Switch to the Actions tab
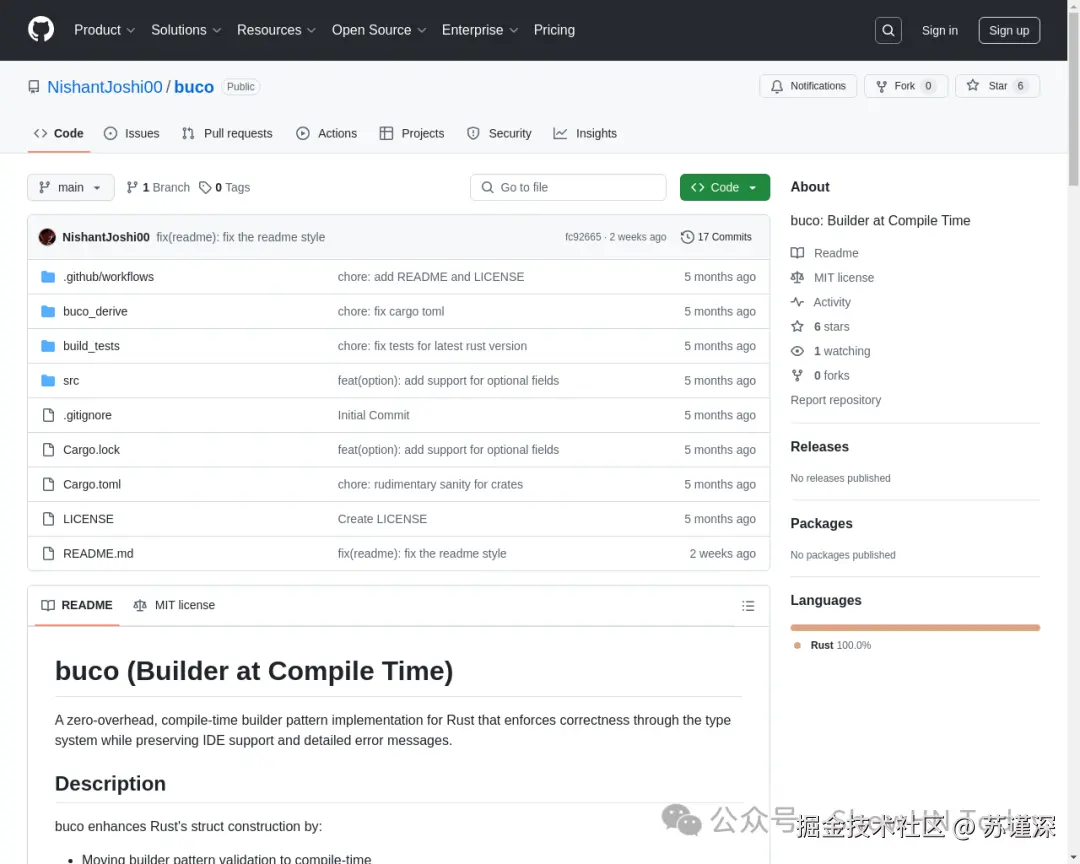This screenshot has width=1080, height=864. pyautogui.click(x=326, y=133)
